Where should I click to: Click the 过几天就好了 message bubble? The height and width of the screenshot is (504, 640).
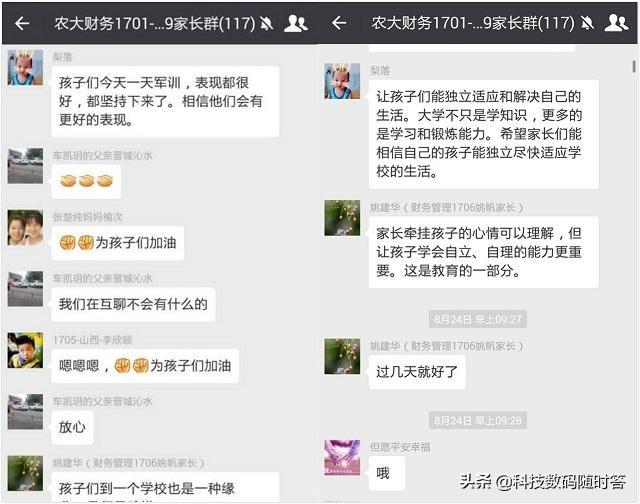[x=417, y=372]
